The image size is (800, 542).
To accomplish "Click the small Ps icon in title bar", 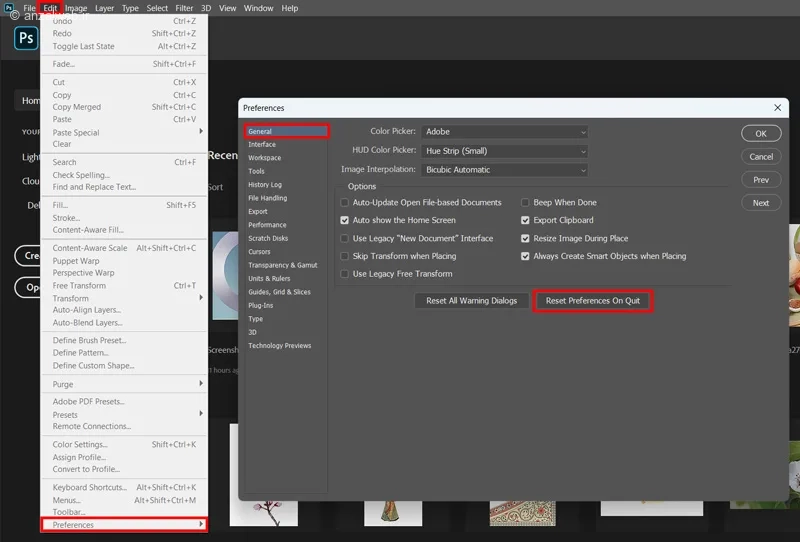I will (9, 8).
